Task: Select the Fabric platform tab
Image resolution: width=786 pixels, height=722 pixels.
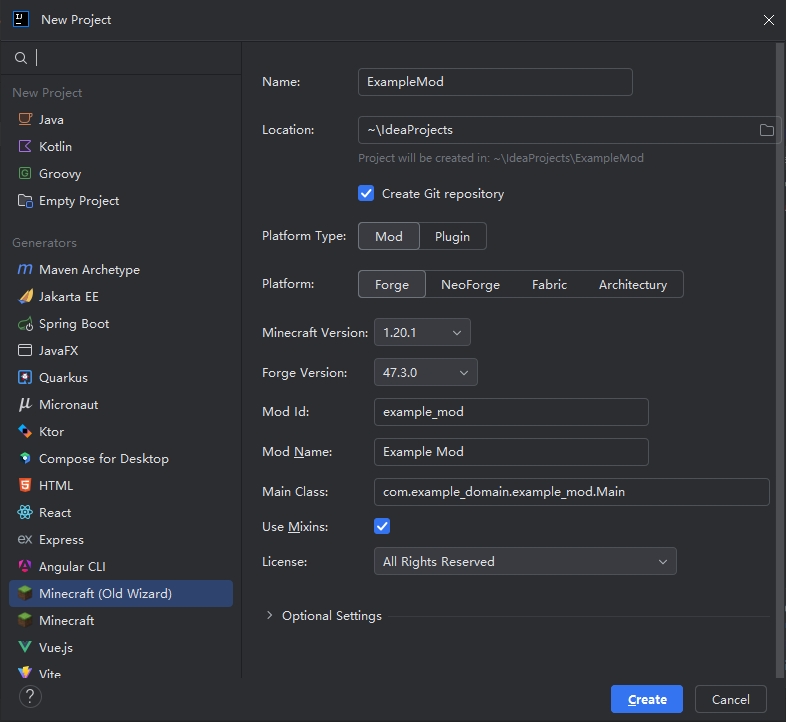Action: point(549,285)
